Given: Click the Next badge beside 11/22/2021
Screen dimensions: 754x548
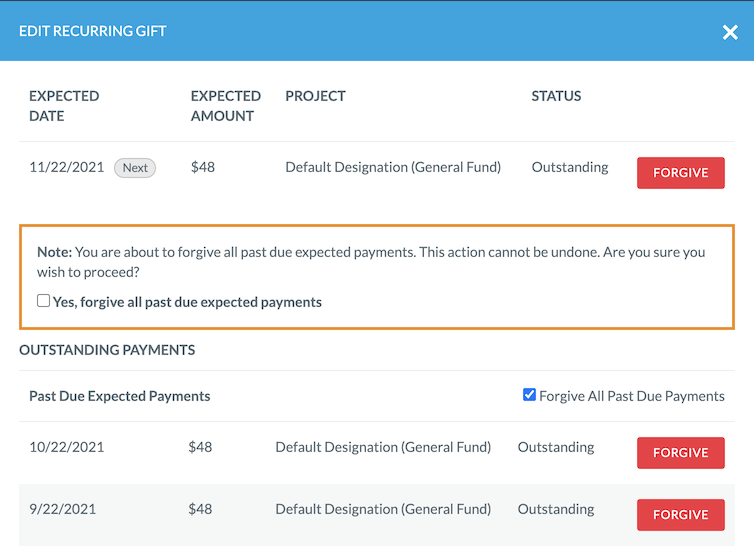Looking at the screenshot, I should (x=135, y=168).
